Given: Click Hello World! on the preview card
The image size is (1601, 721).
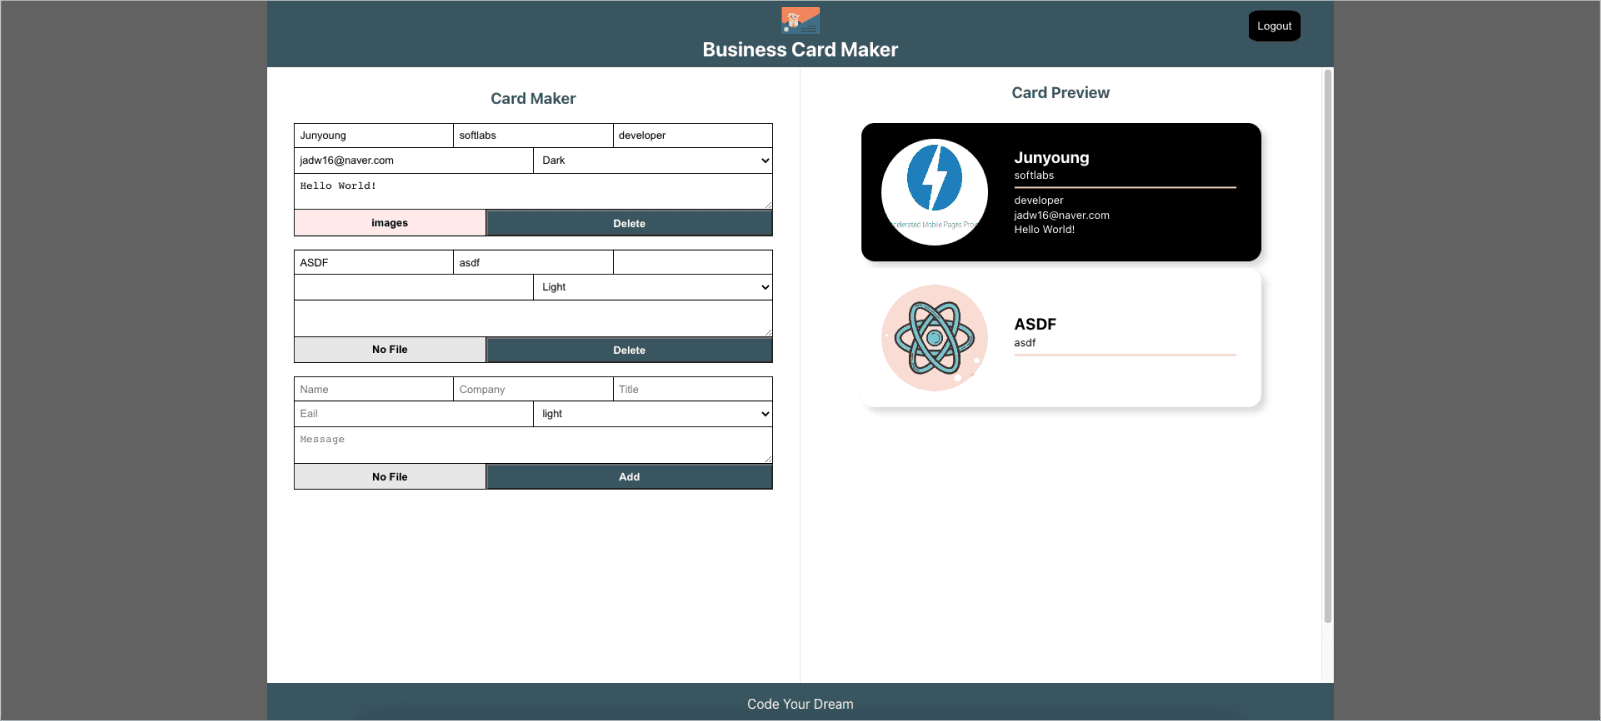Looking at the screenshot, I should (x=1044, y=229).
